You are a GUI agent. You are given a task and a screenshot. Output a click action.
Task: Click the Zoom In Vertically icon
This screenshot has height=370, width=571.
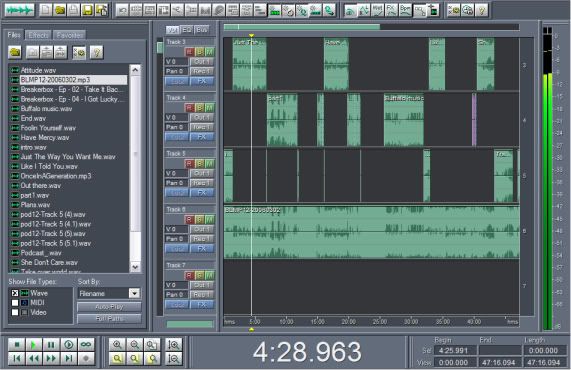click(x=174, y=344)
